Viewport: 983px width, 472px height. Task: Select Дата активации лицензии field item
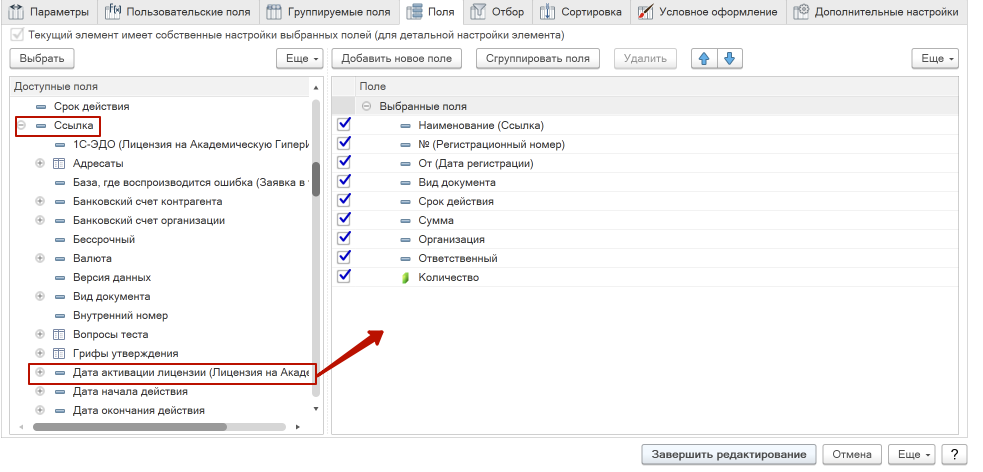[190, 372]
